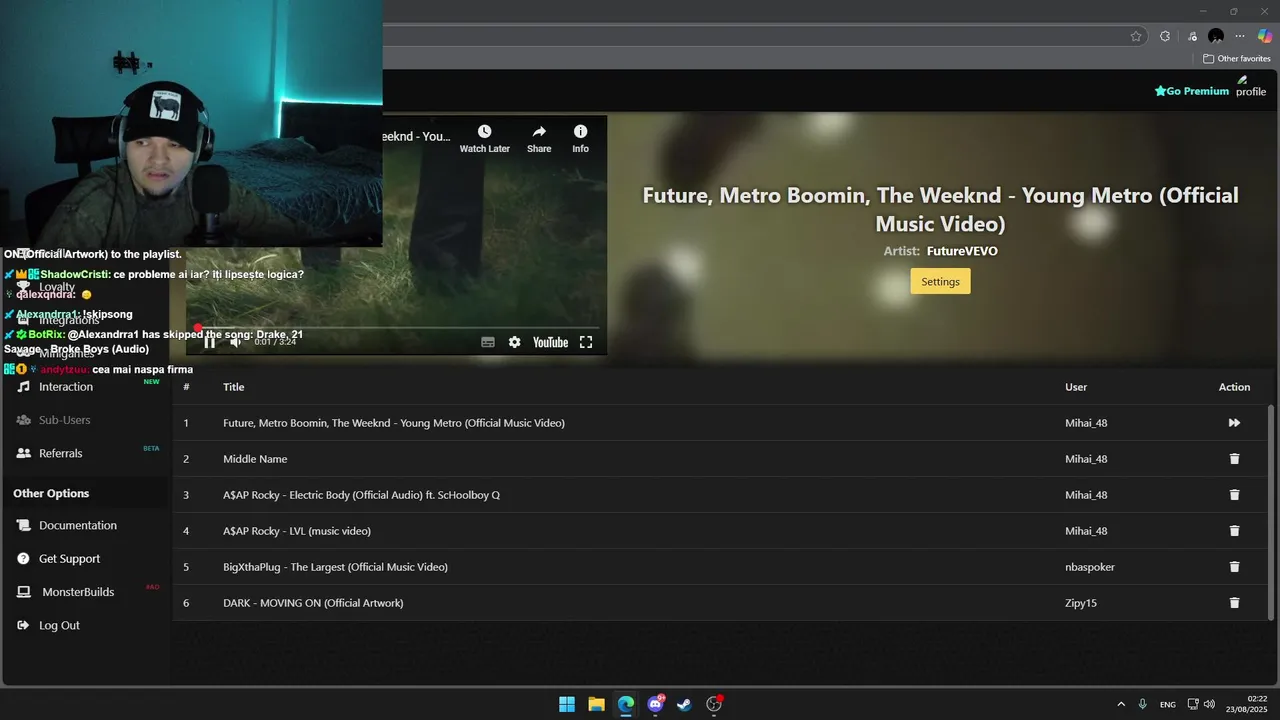The height and width of the screenshot is (720, 1280).
Task: Open Discord from the taskbar
Action: pyautogui.click(x=655, y=704)
